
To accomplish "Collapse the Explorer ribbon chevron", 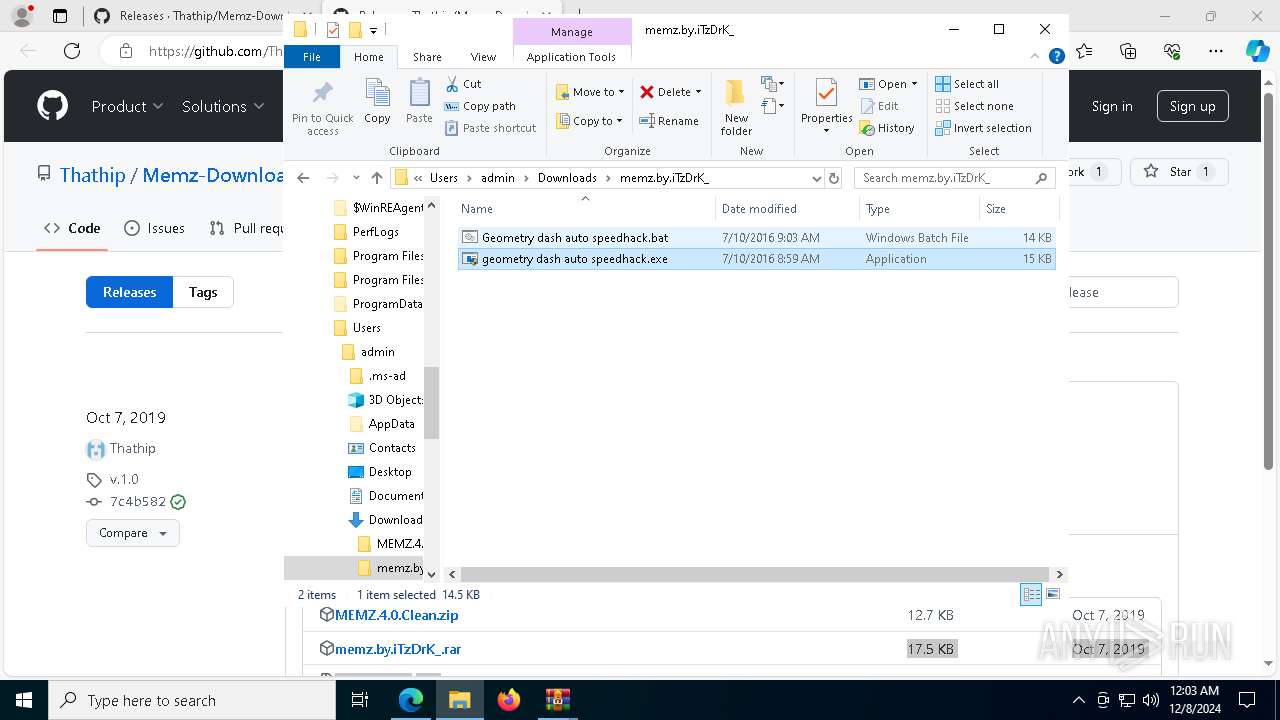I will [1037, 57].
